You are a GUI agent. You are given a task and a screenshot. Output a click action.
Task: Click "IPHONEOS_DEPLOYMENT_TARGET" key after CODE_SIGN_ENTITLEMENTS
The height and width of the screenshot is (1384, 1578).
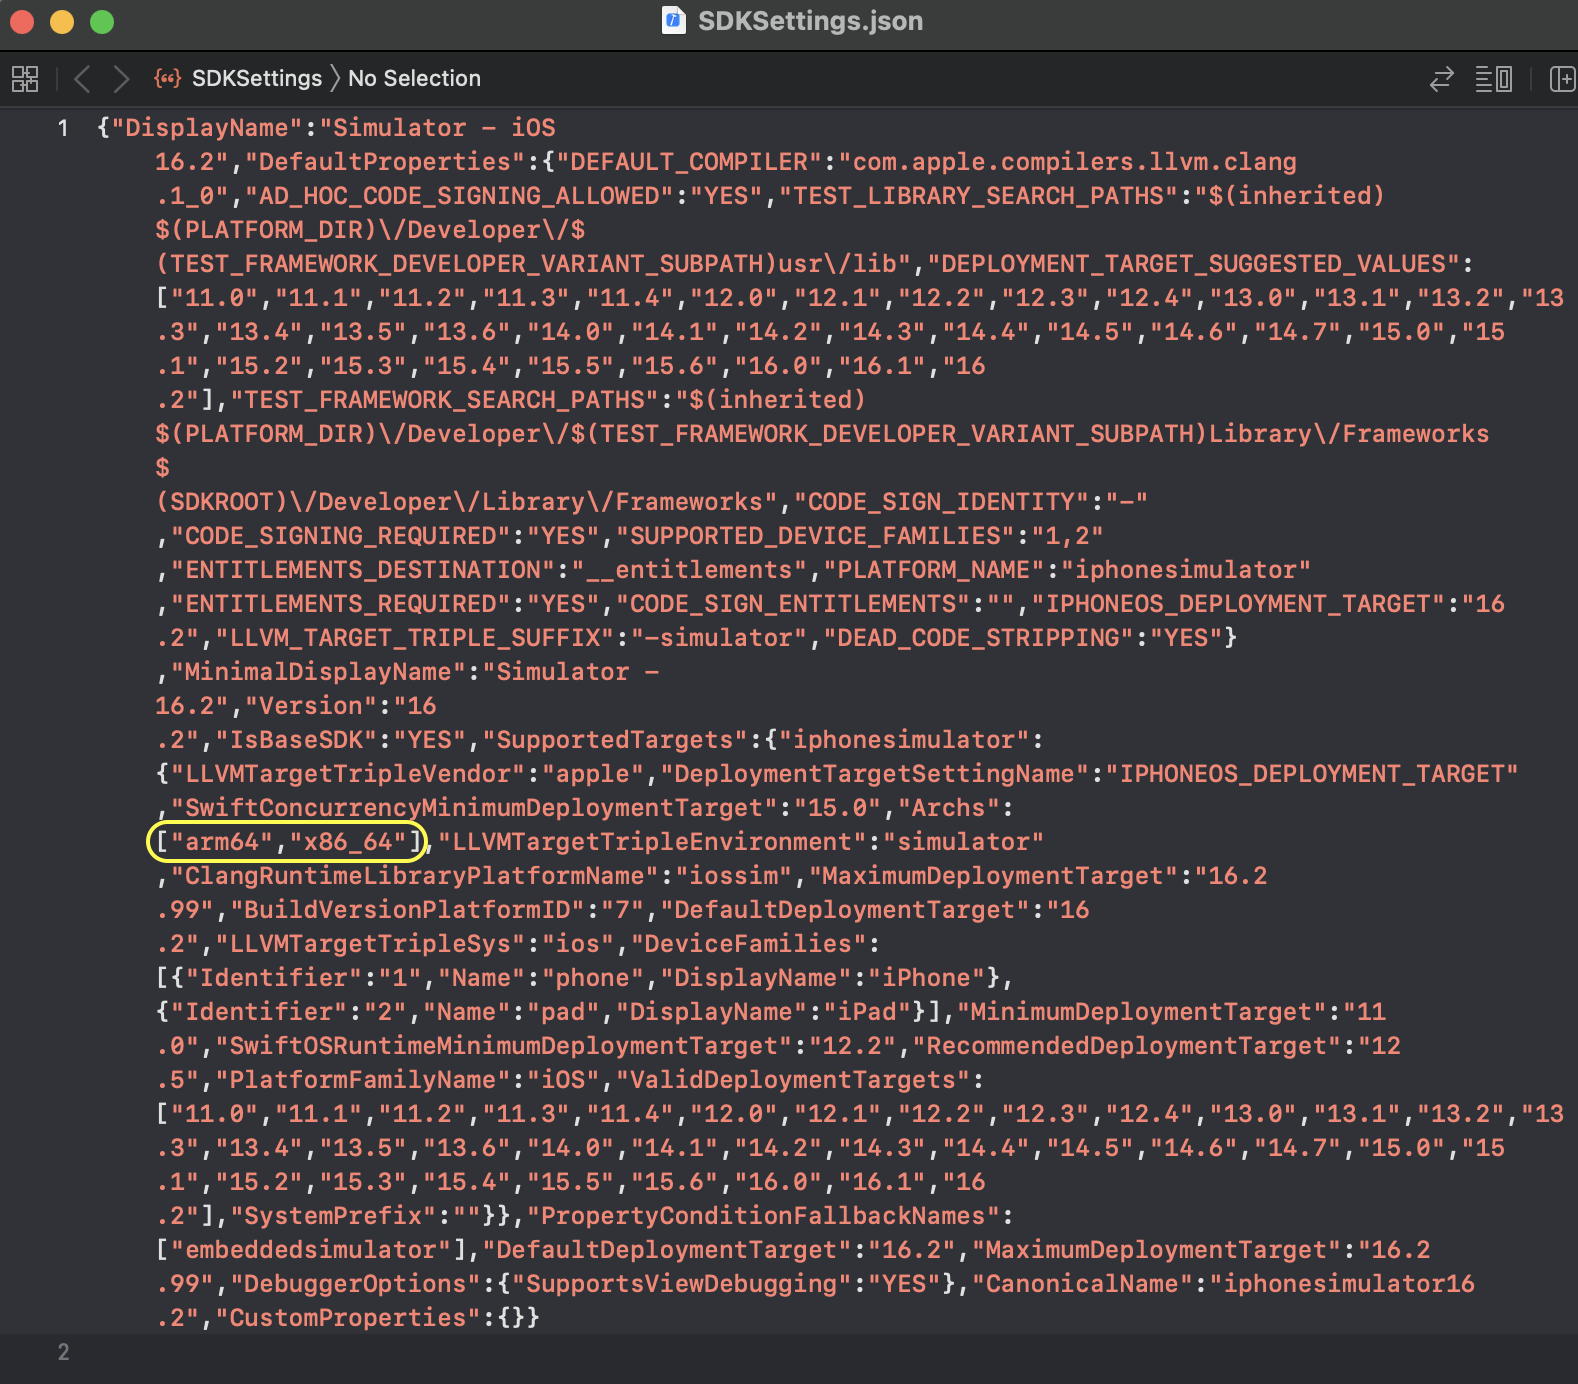point(1238,604)
